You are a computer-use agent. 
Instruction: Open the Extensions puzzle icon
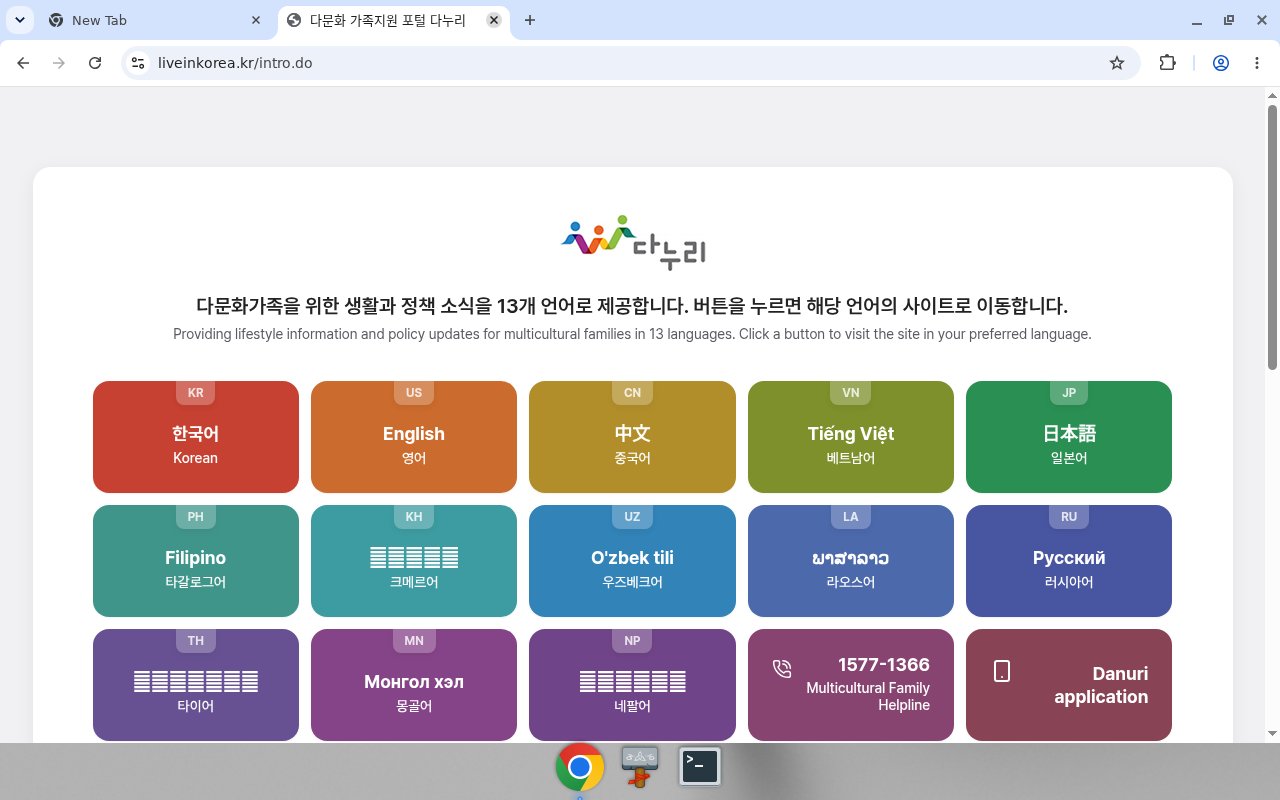(x=1167, y=63)
